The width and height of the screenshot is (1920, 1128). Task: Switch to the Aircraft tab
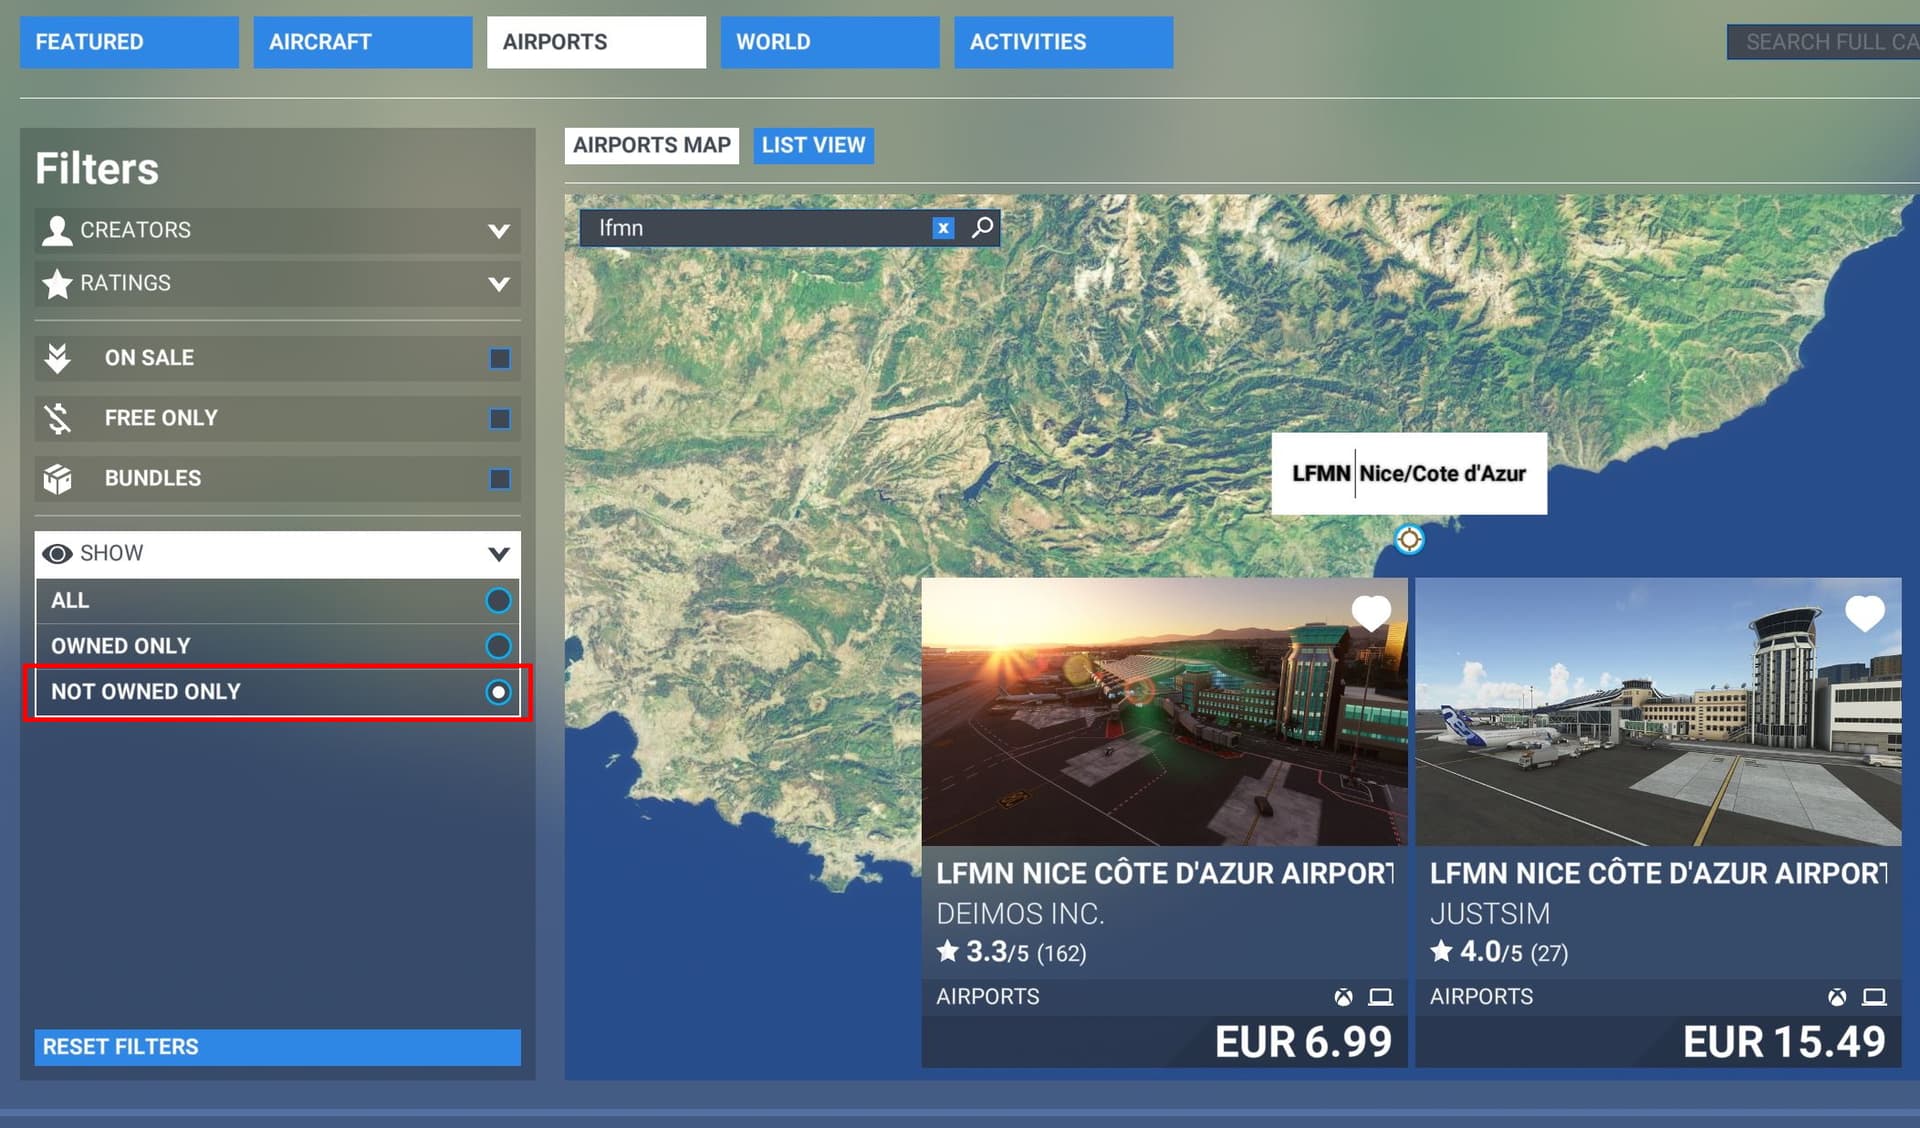[362, 42]
